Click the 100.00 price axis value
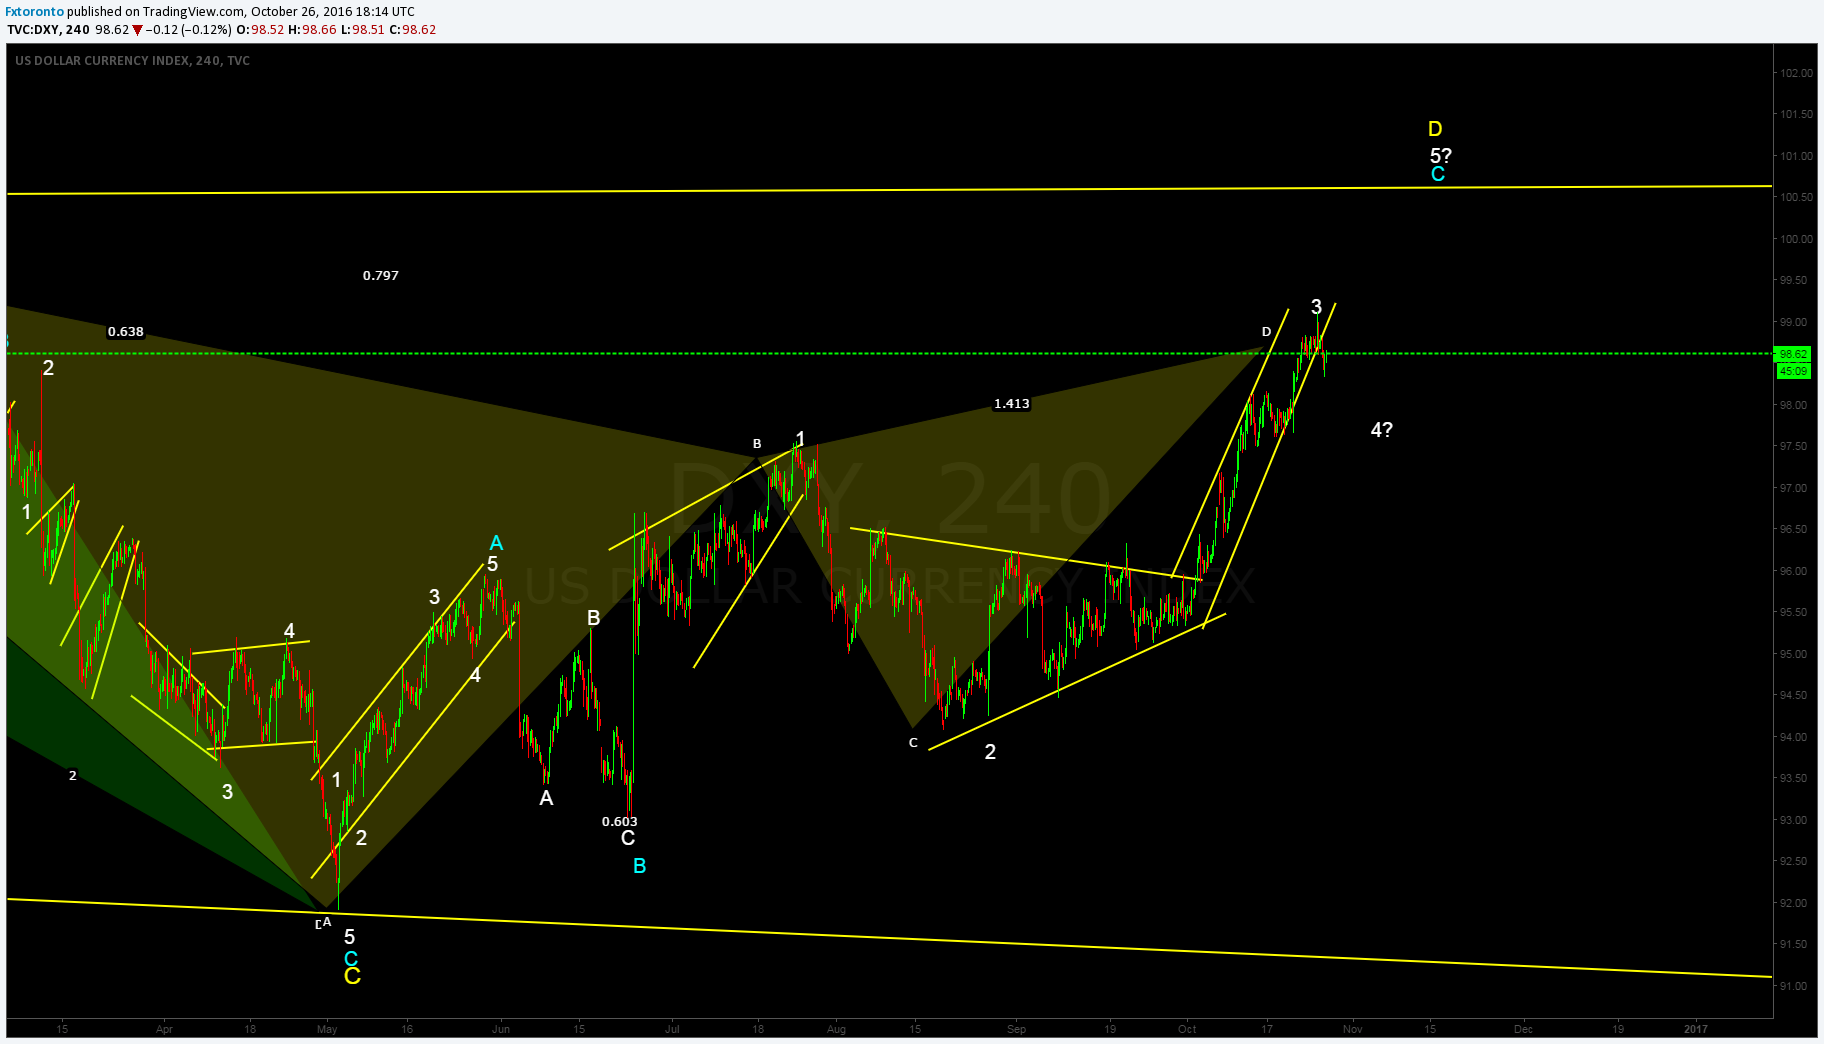 tap(1796, 239)
